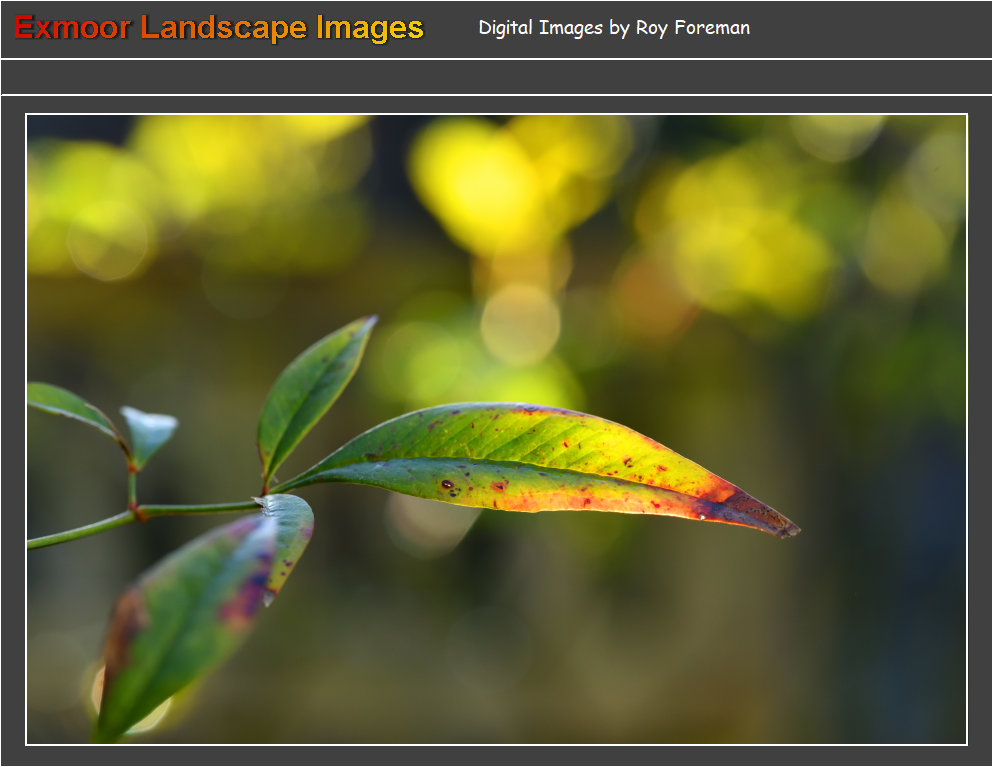Click the pale circular bokeh above the large leaf
993x767 pixels.
coord(520,322)
